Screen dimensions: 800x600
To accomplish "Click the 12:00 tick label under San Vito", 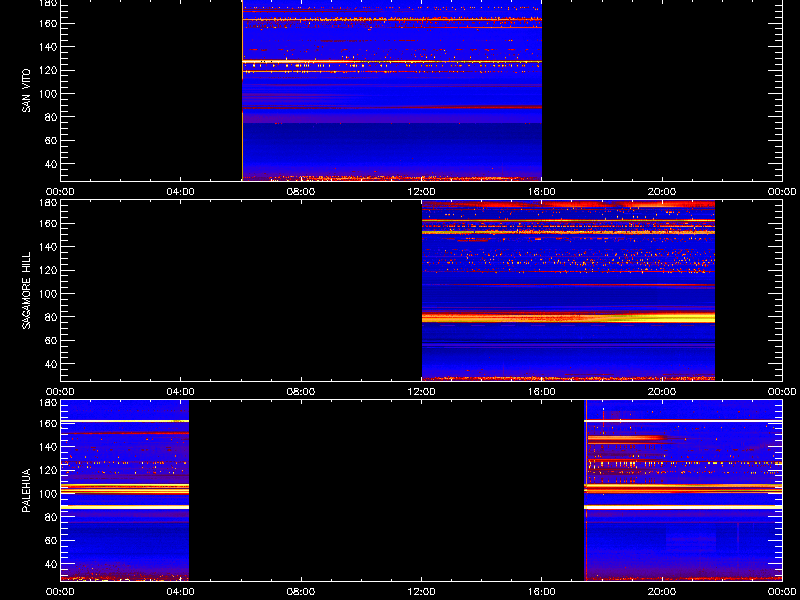I will tap(421, 192).
